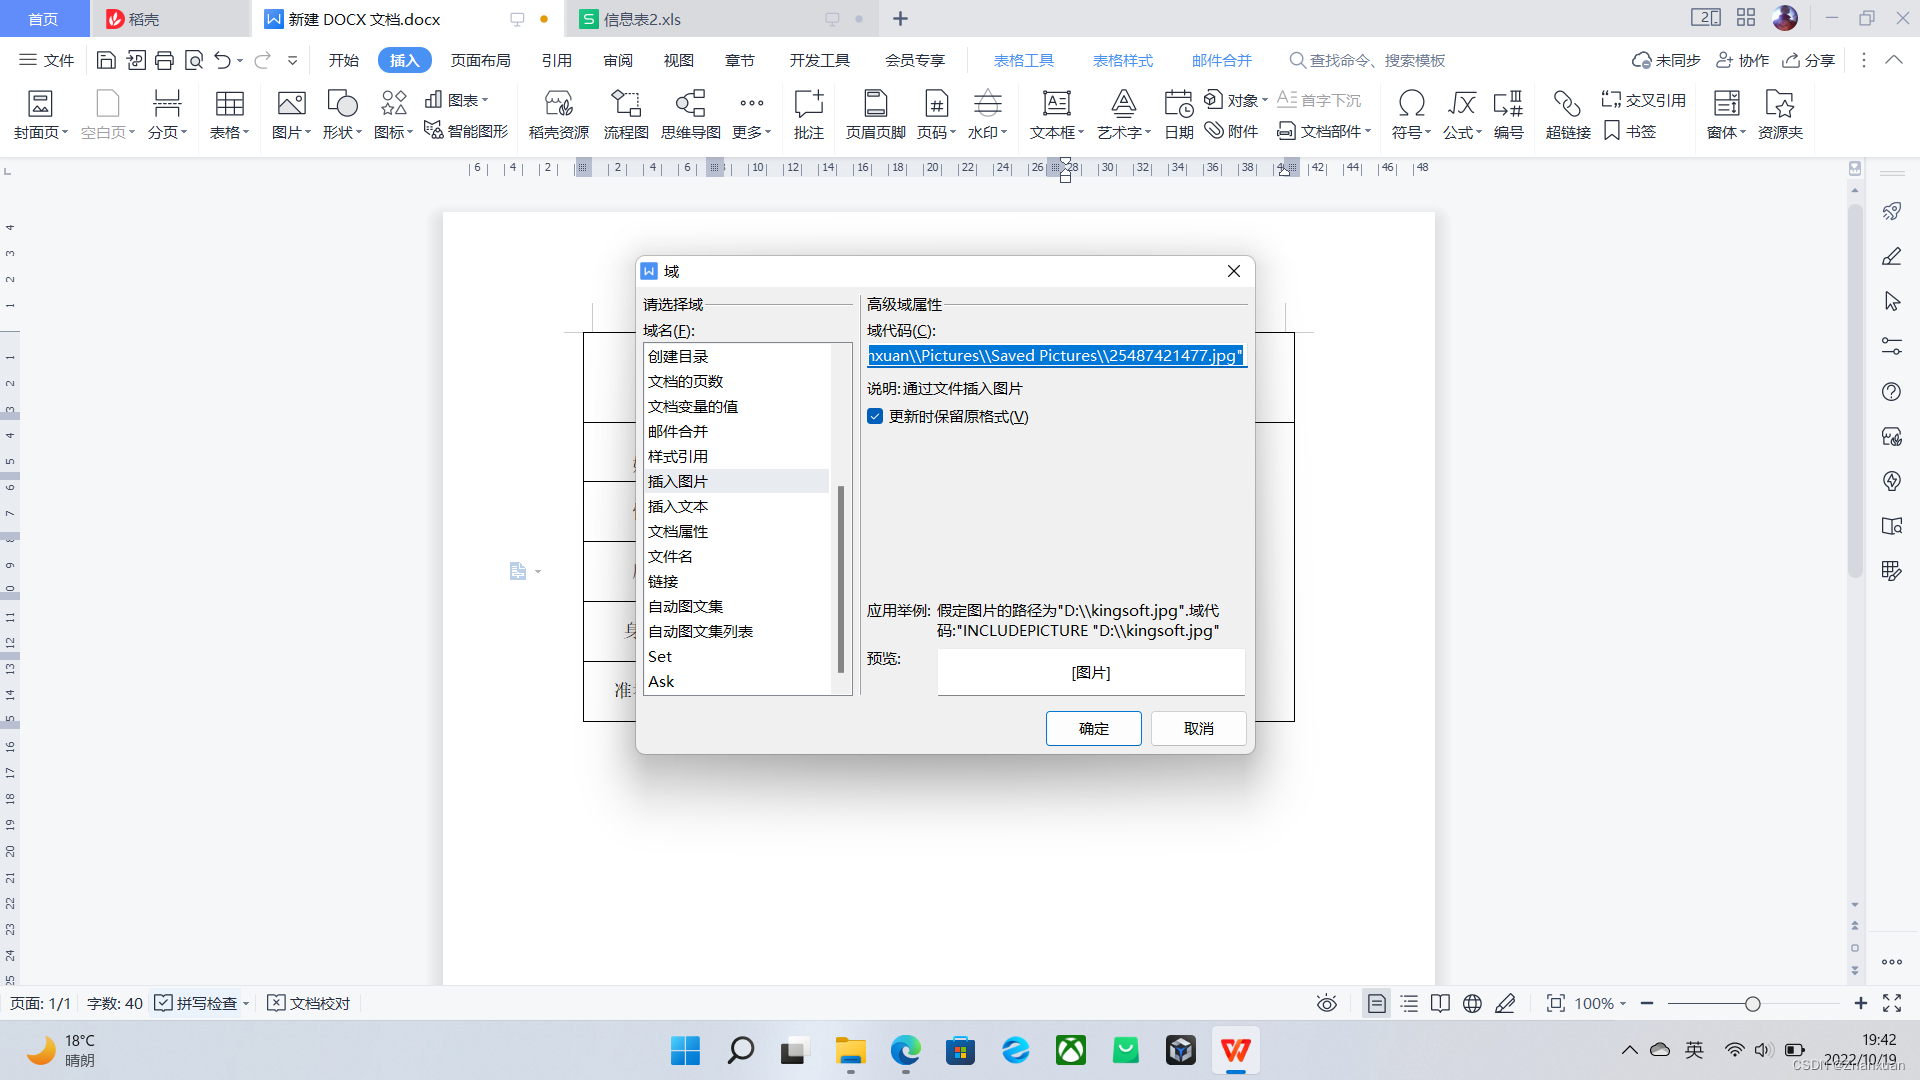Click the Flowchart icon
This screenshot has width=1920, height=1080.
coord(626,104)
